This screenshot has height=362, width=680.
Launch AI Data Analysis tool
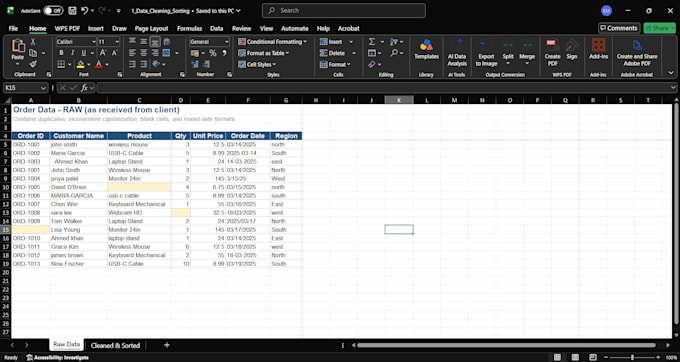[x=457, y=52]
